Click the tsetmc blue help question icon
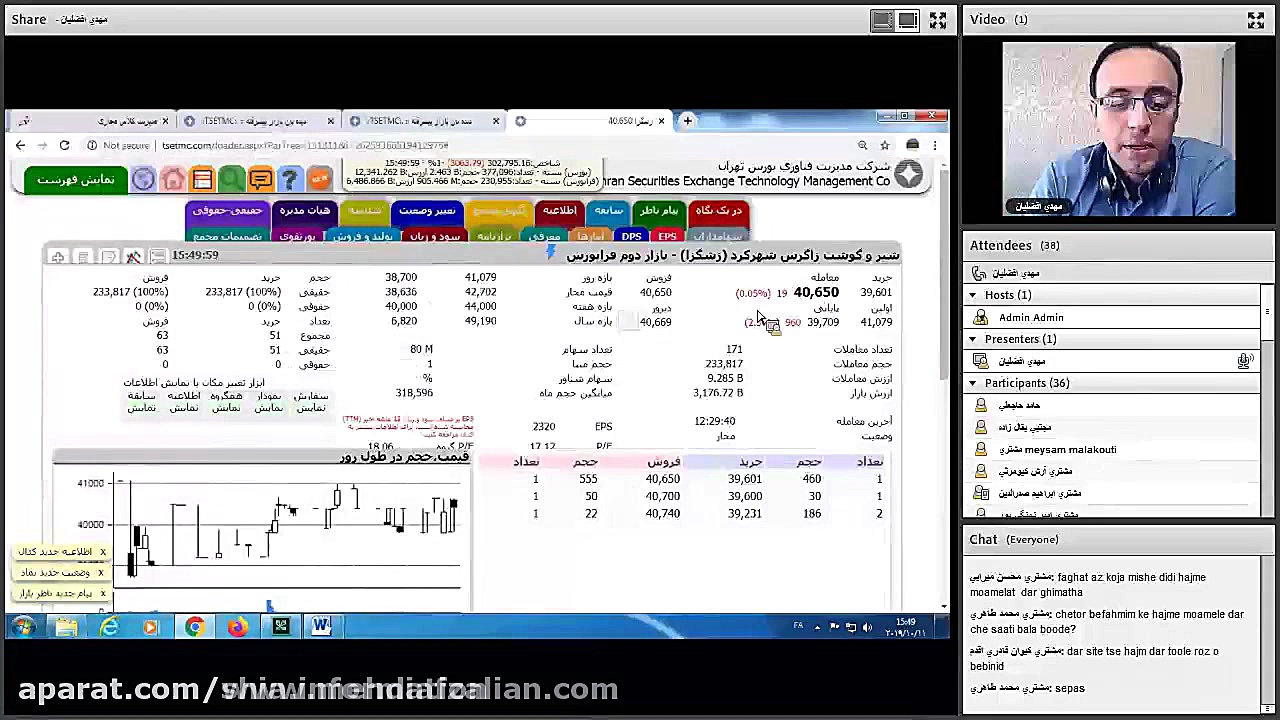Viewport: 1280px width, 720px height. click(289, 179)
